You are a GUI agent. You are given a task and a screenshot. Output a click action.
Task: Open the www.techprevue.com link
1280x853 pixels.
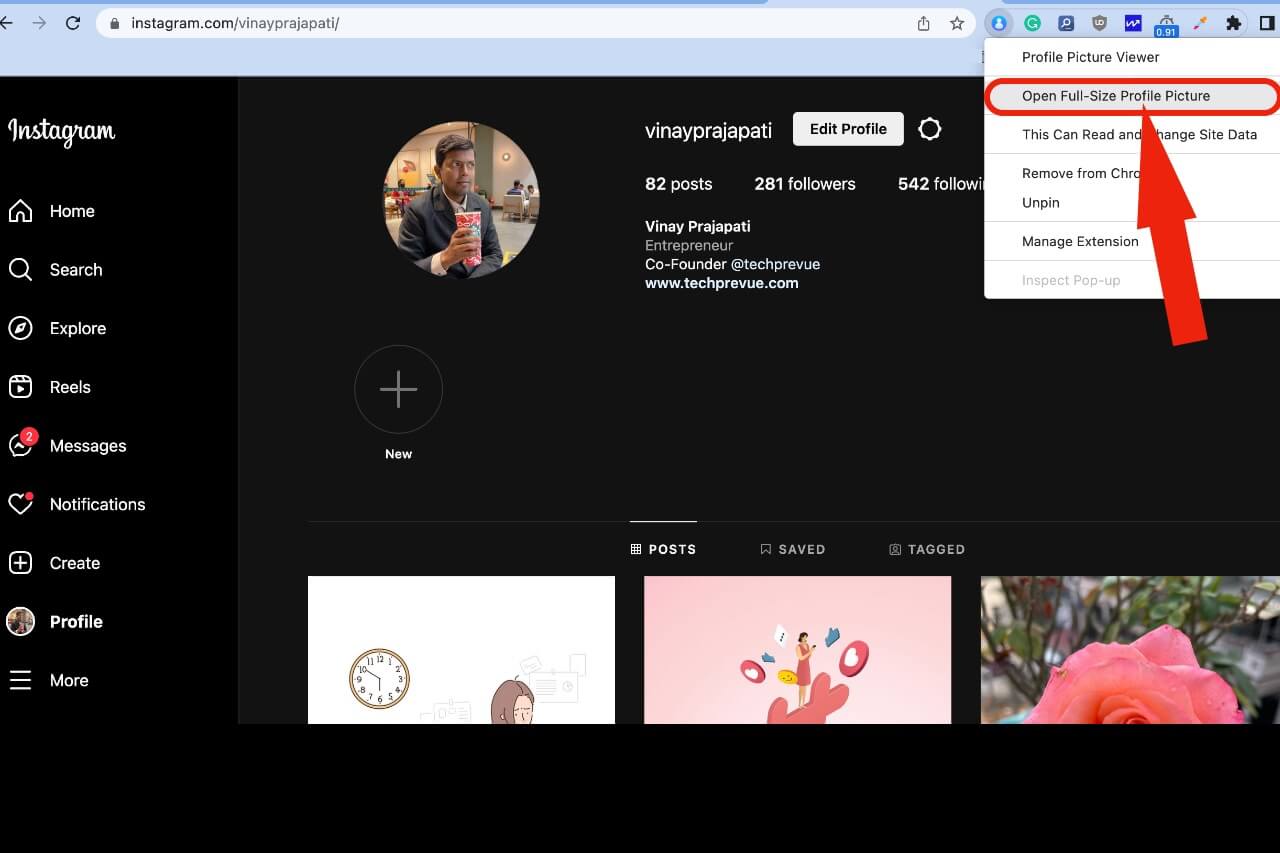coord(722,282)
